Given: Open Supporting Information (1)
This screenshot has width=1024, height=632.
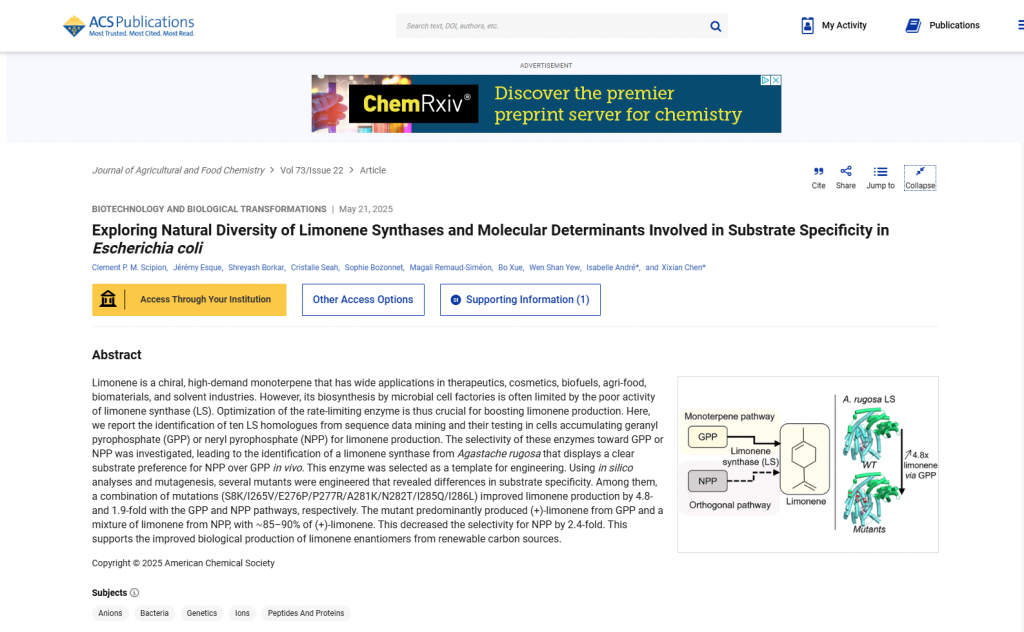Looking at the screenshot, I should click(520, 300).
